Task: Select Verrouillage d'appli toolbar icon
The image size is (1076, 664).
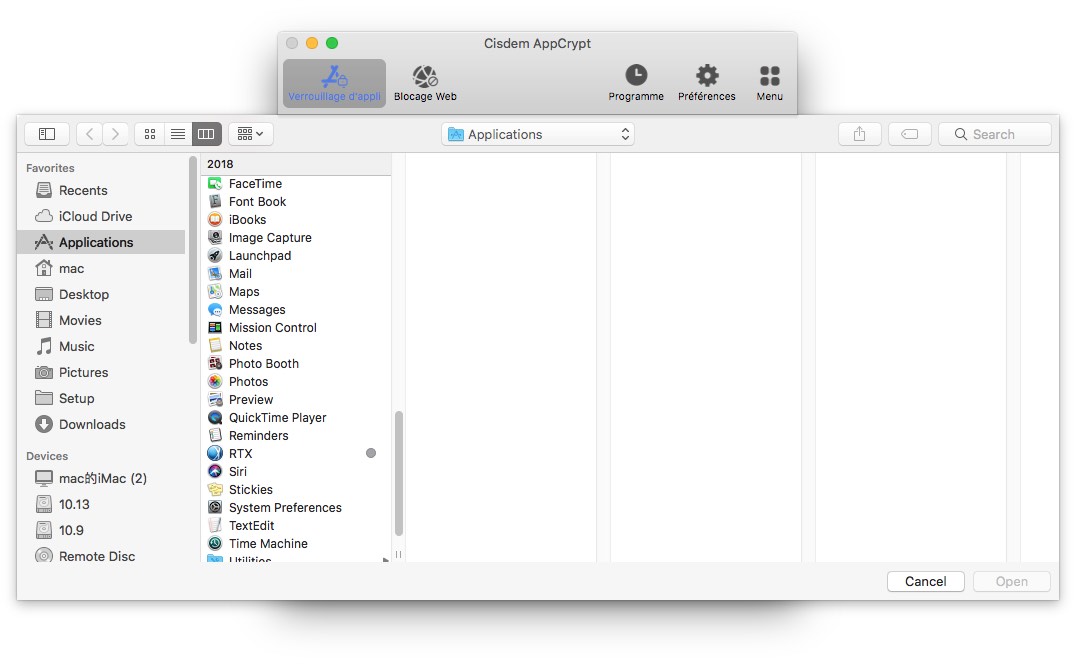Action: (334, 77)
